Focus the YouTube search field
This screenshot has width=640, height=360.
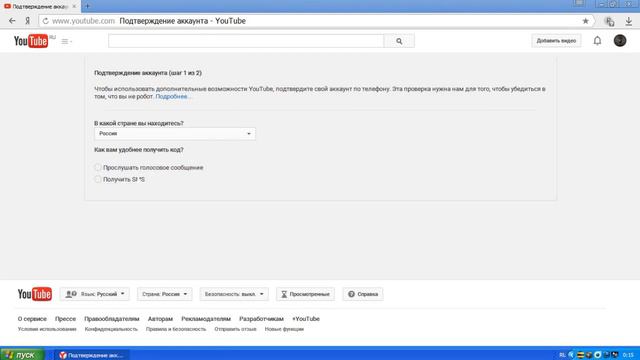246,41
